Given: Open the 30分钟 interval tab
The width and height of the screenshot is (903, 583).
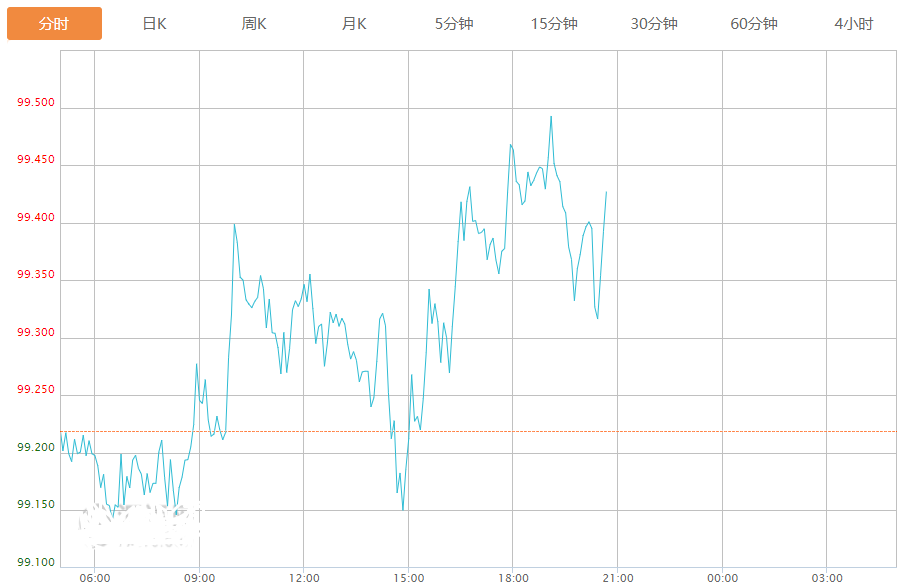Looking at the screenshot, I should click(654, 23).
